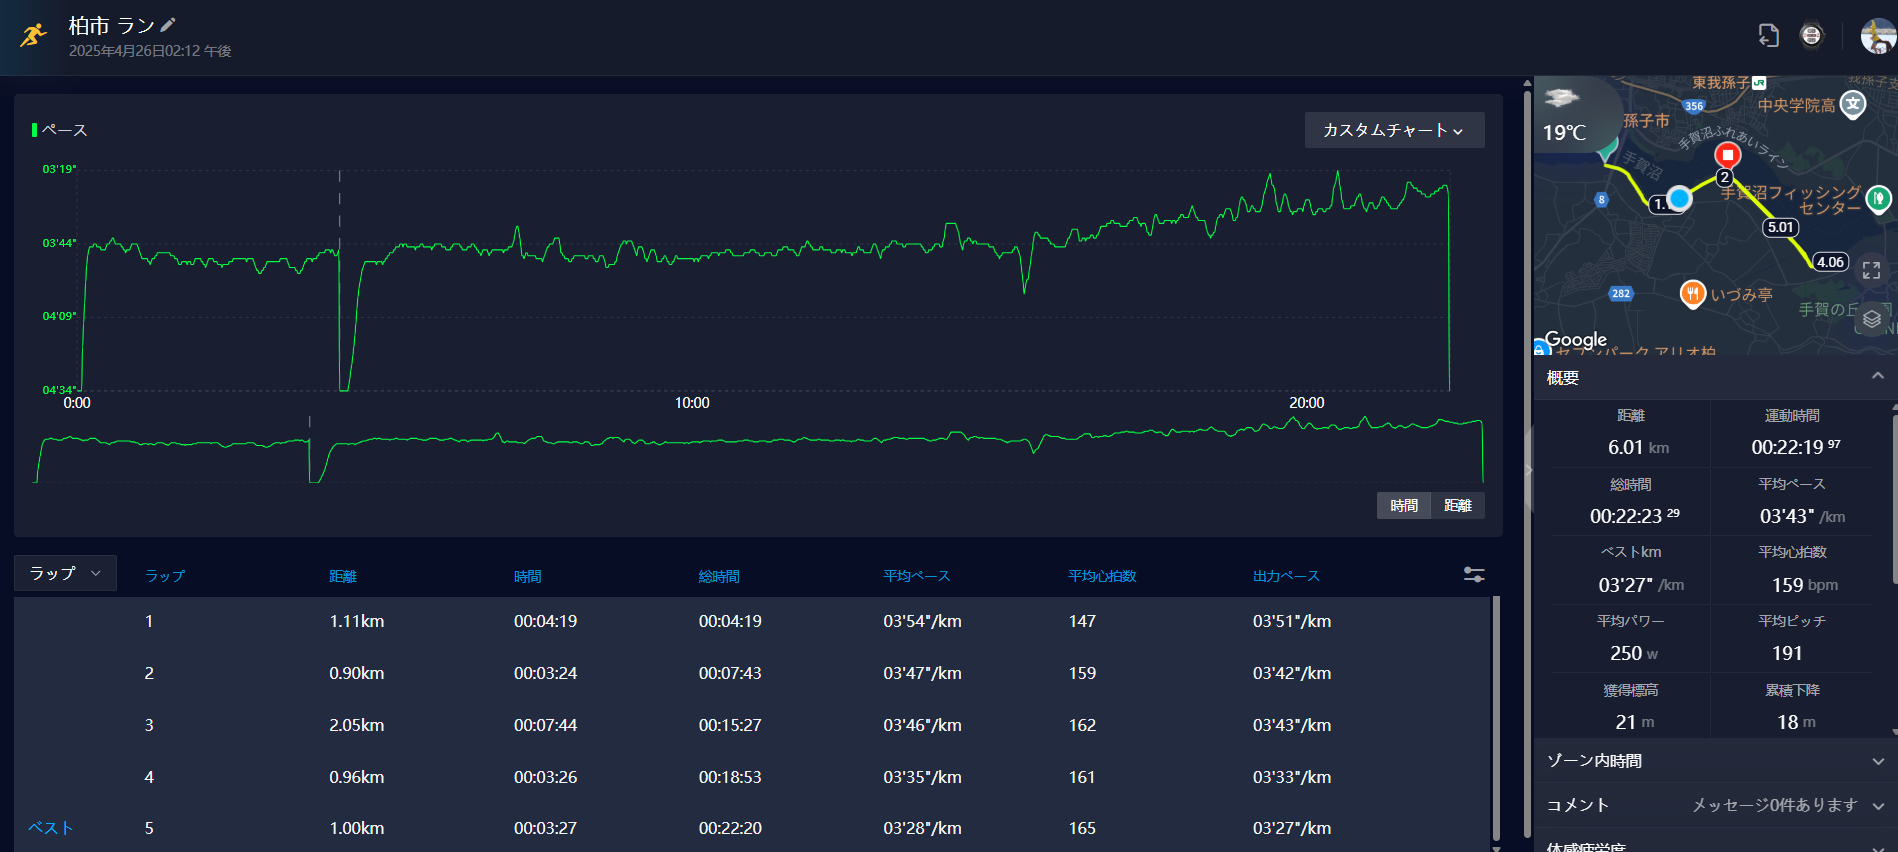Screen dimensions: 1898x852
Task: Open the map layers selector
Action: pyautogui.click(x=1871, y=319)
